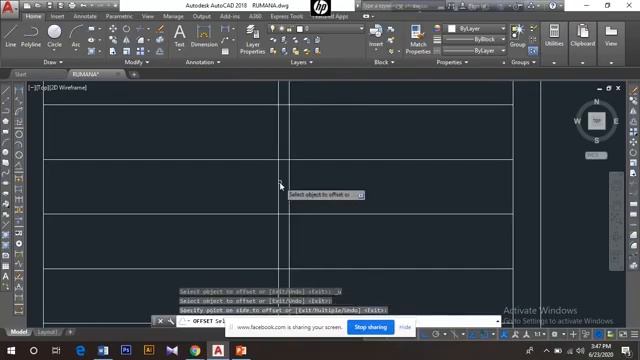Select the Line tool in Draw panel
This screenshot has height=360, width=640.
[11, 36]
